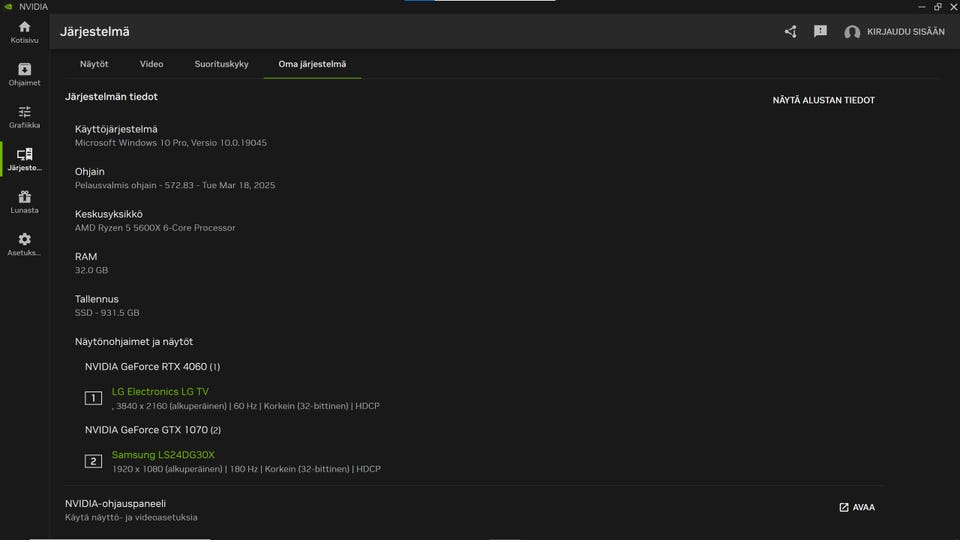Click the Näytönohjaimet ja näytöt label

(x=133, y=342)
